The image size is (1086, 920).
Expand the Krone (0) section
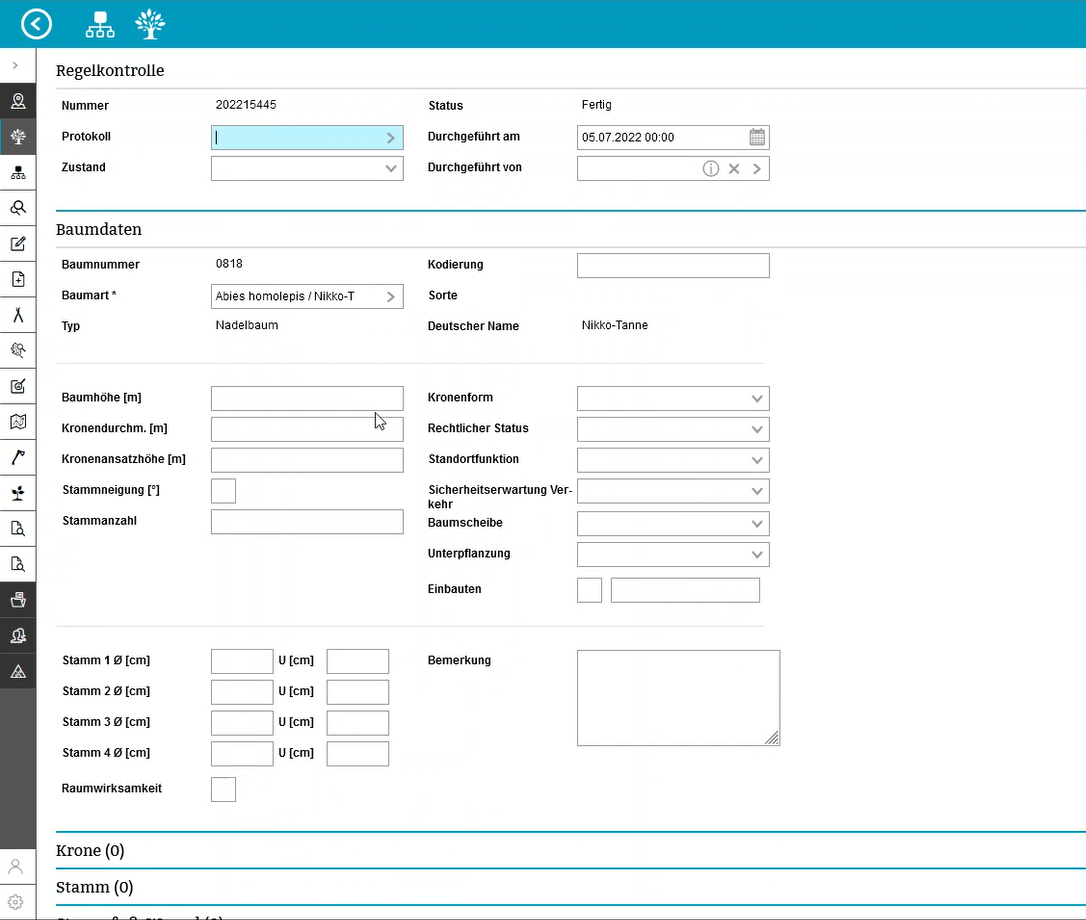pyautogui.click(x=90, y=850)
